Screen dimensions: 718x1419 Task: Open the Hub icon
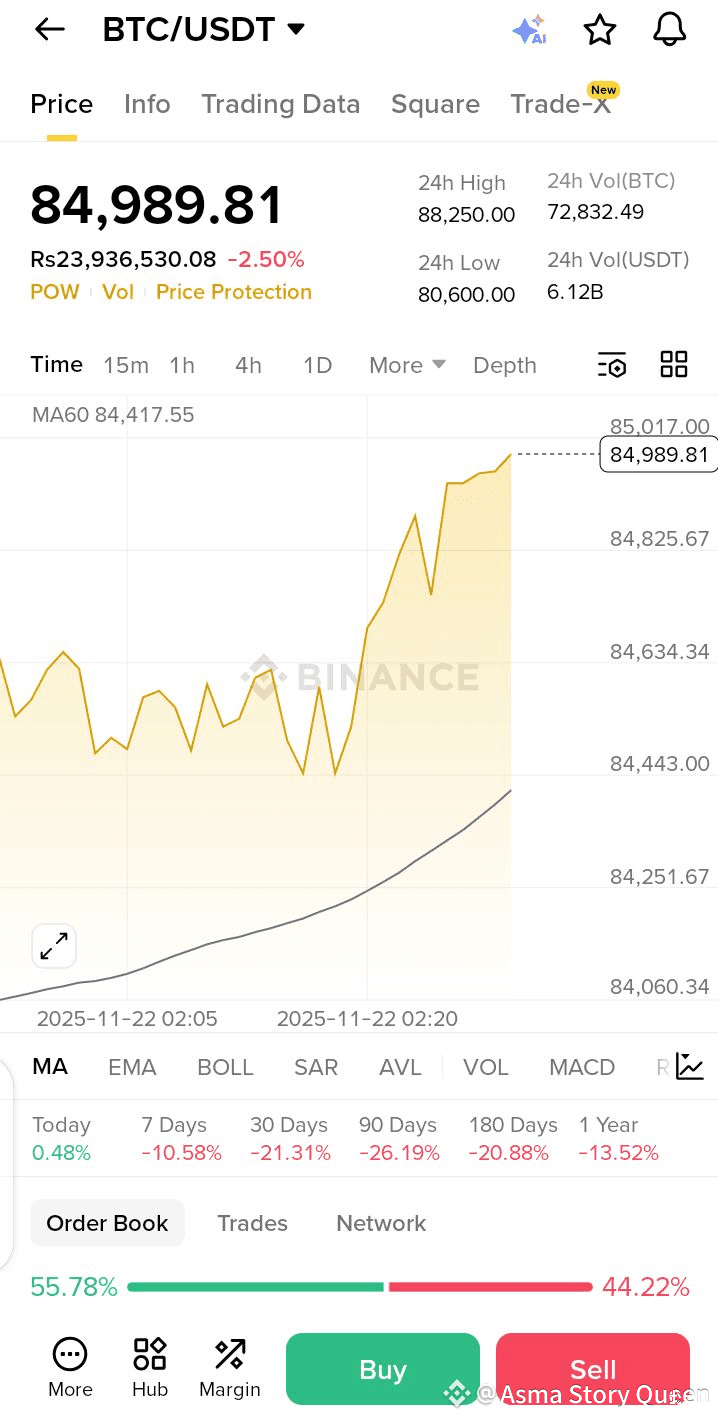click(x=150, y=1367)
